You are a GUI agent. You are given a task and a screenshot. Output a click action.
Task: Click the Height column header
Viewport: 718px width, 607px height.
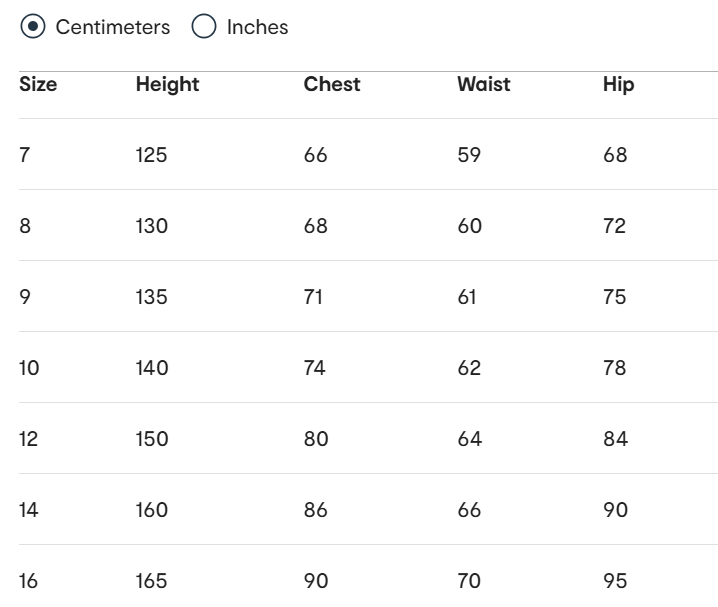click(x=167, y=85)
